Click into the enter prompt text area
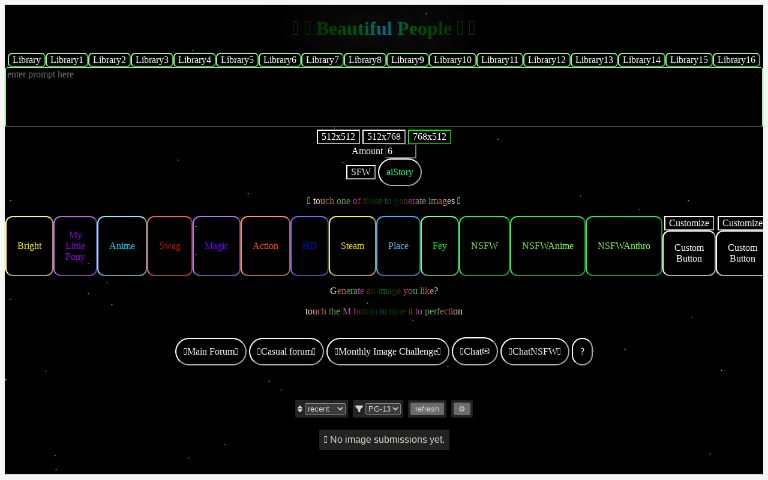The width and height of the screenshot is (768, 480). [x=384, y=97]
